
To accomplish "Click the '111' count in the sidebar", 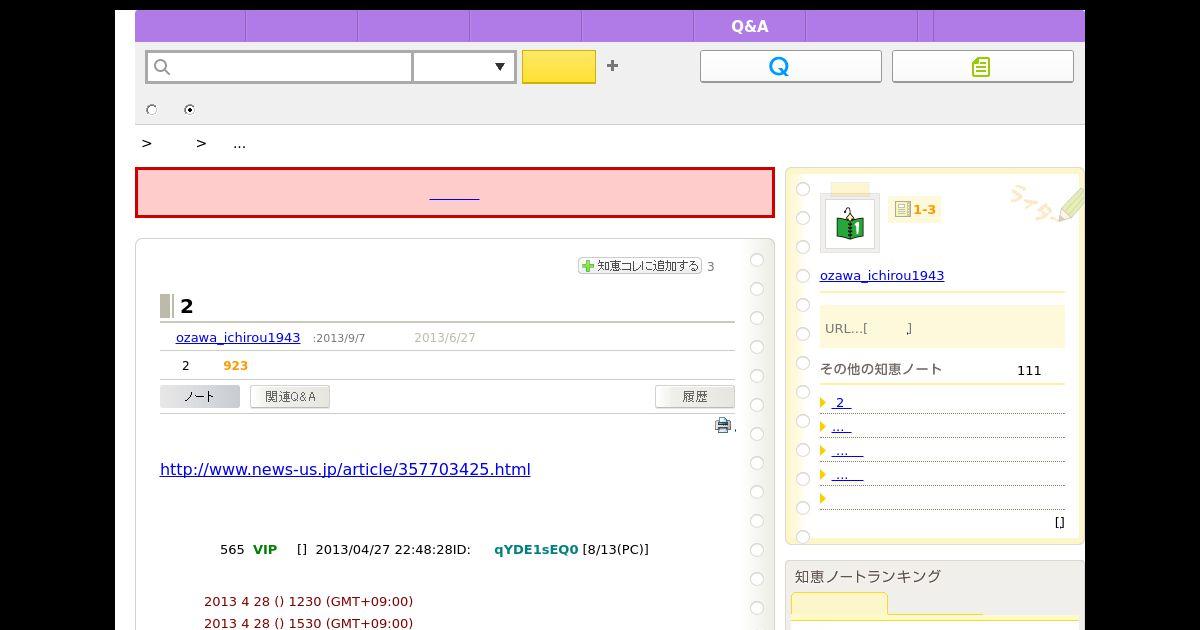I will click(x=1029, y=370).
